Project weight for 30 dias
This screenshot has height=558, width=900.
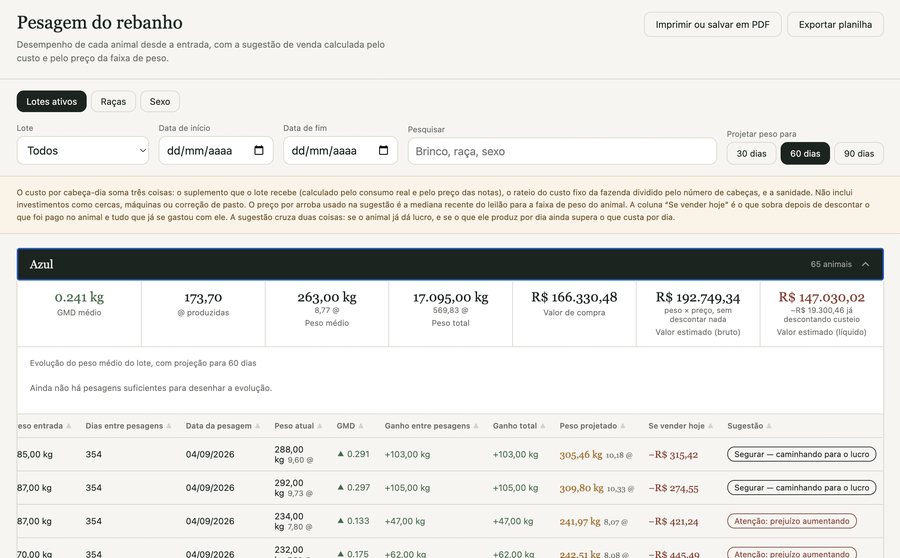click(751, 153)
